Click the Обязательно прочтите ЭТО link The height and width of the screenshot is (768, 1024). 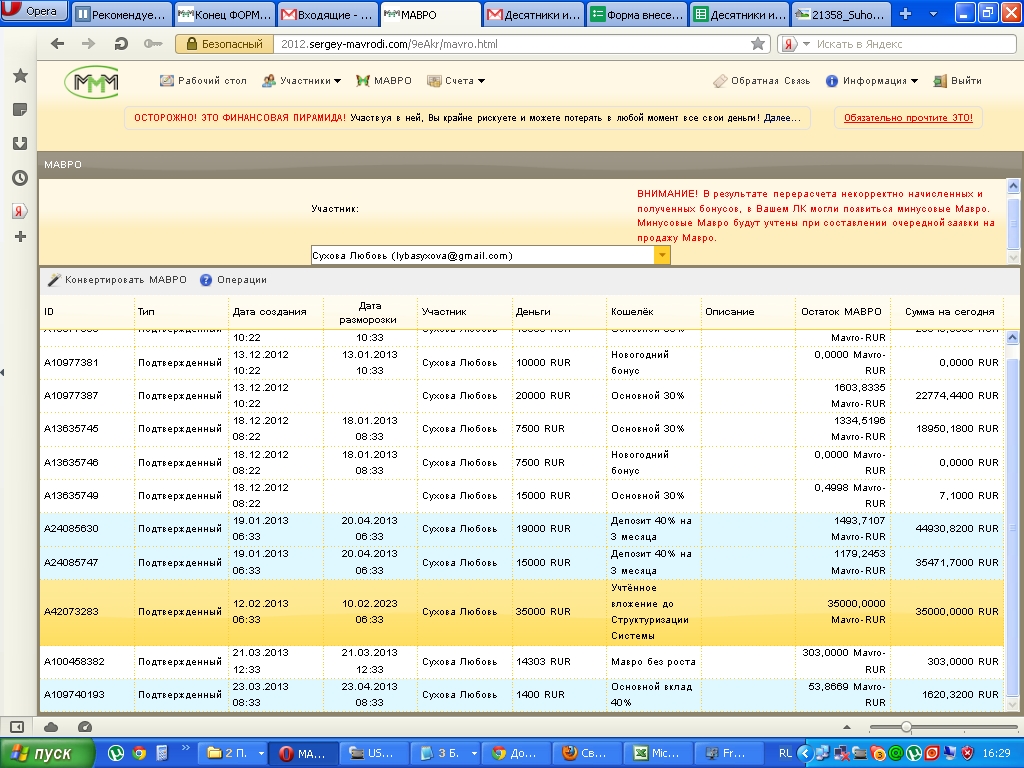click(x=907, y=118)
